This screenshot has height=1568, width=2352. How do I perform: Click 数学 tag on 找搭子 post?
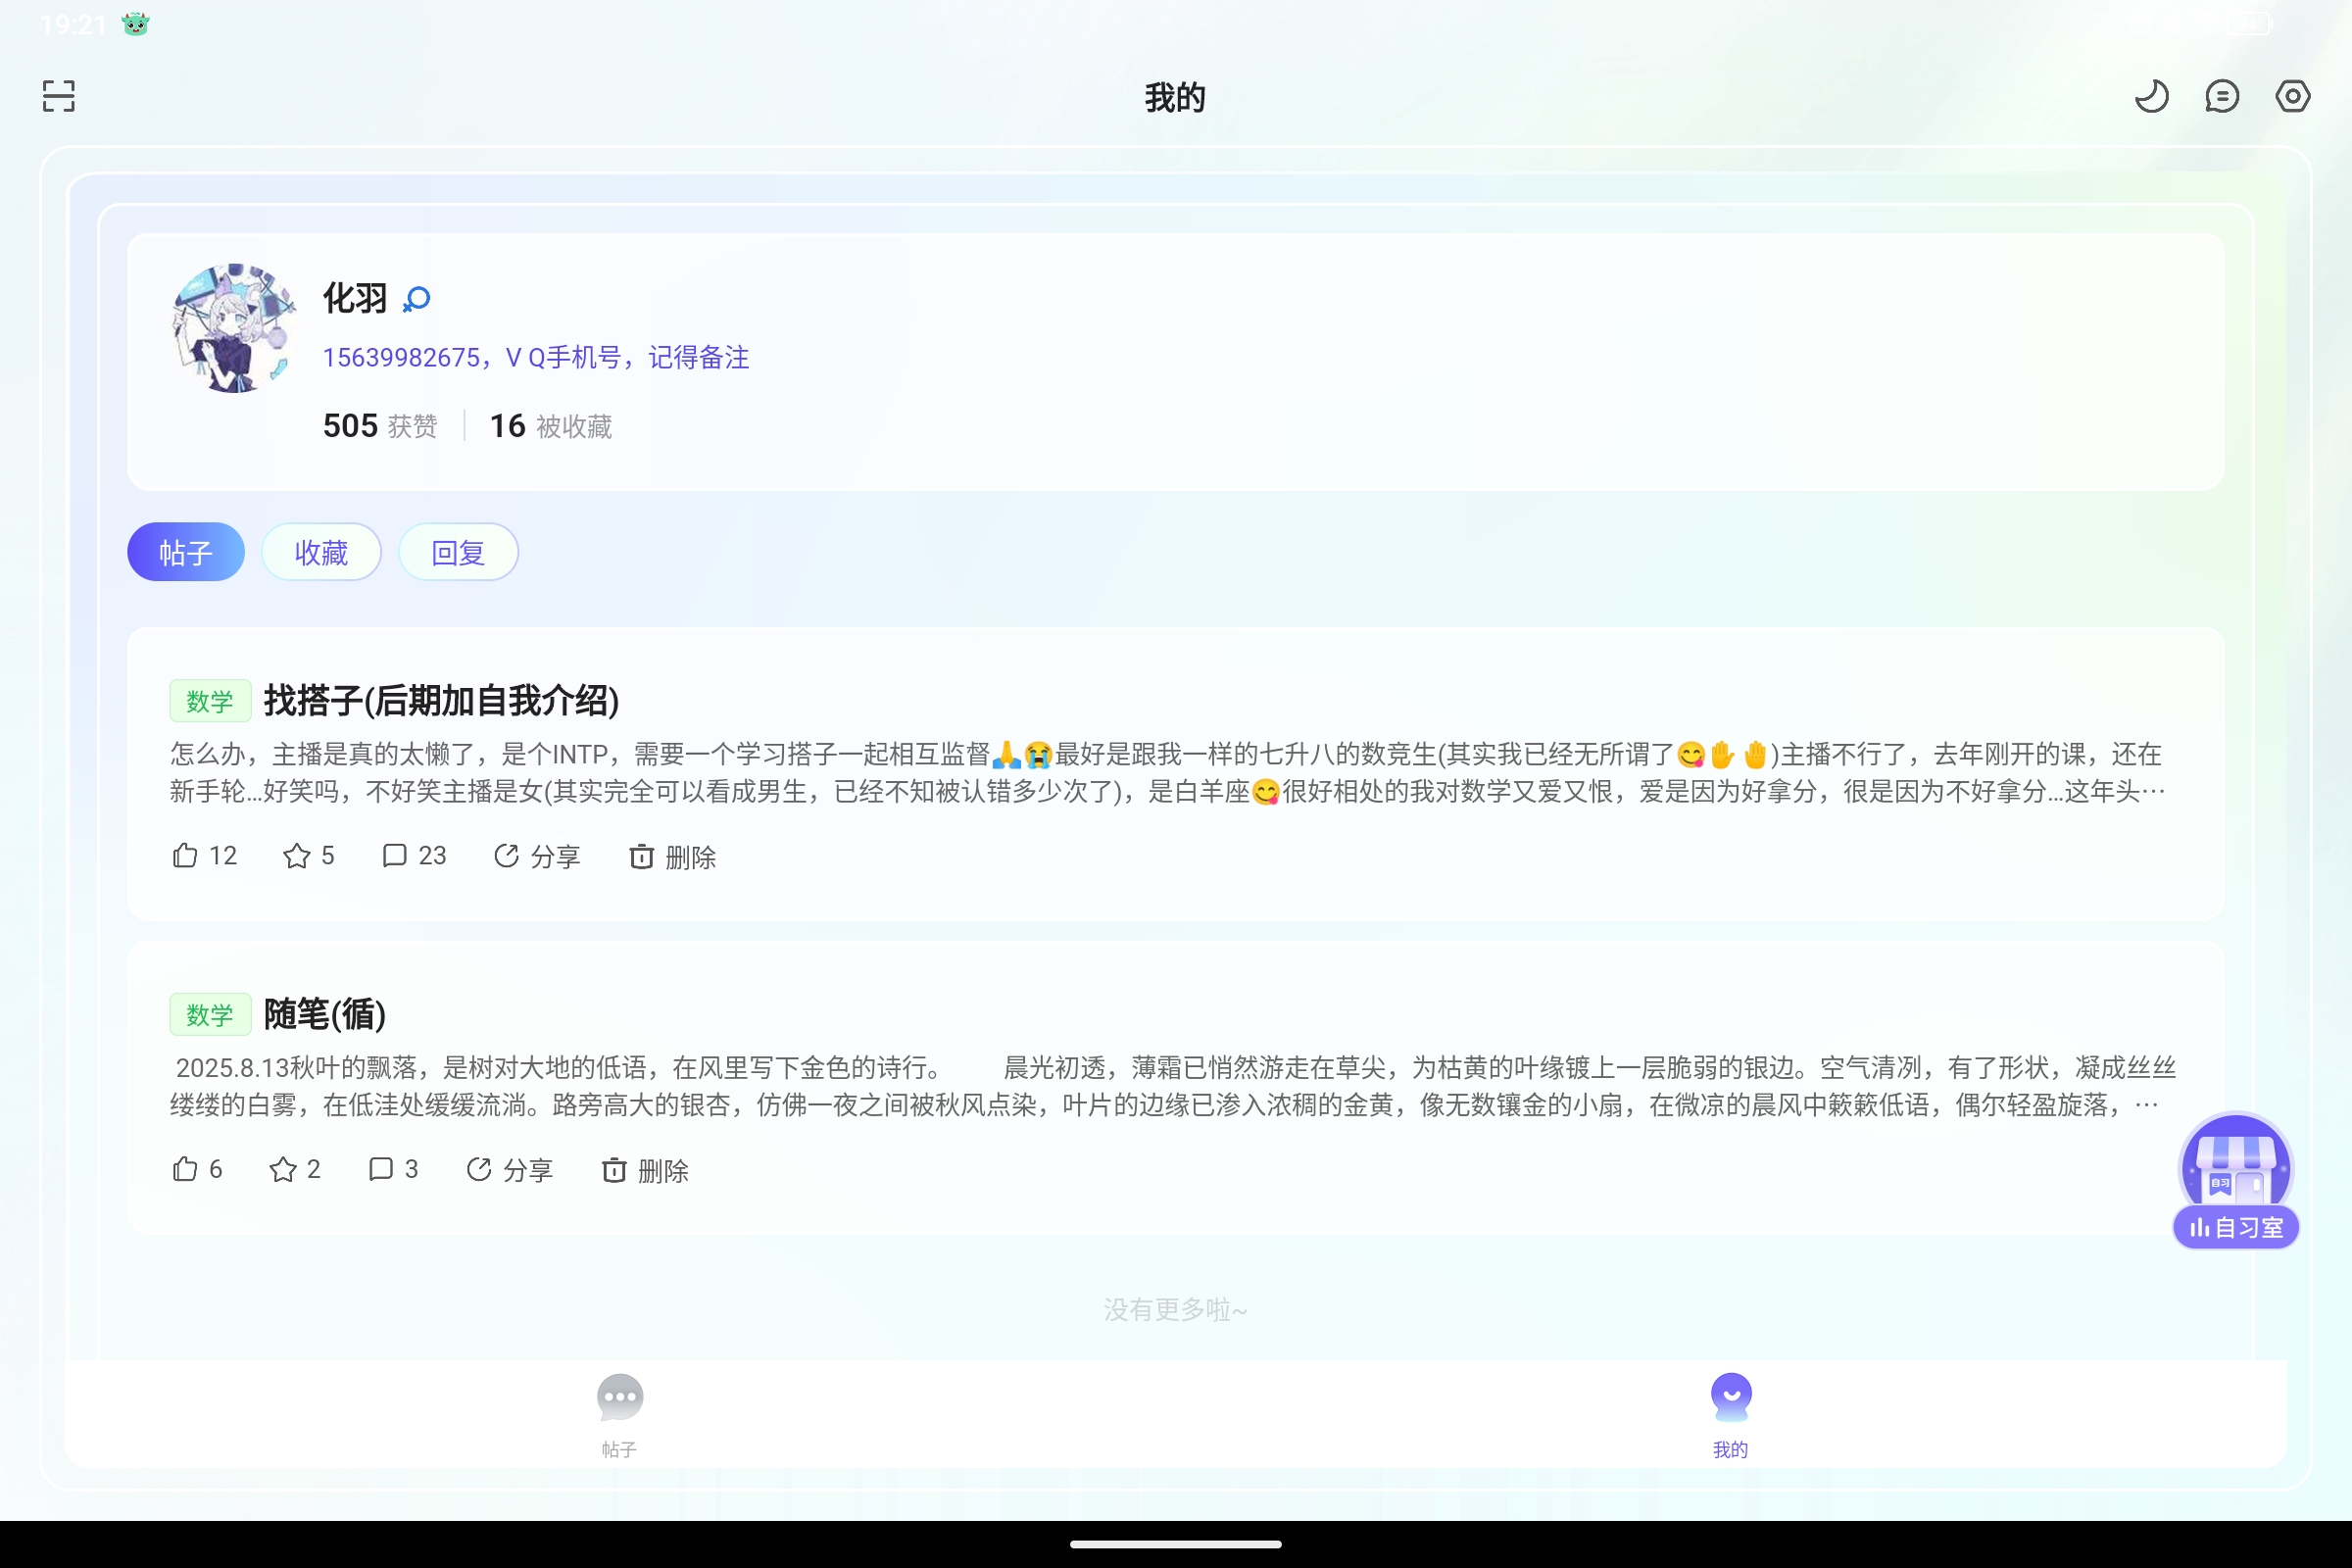[210, 701]
